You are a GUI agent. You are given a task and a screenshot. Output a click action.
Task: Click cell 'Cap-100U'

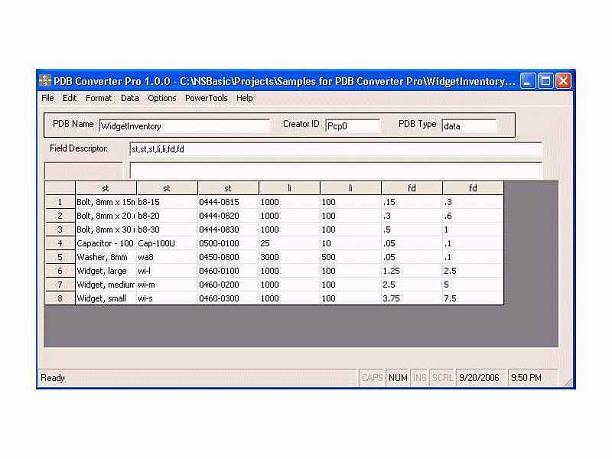click(167, 244)
